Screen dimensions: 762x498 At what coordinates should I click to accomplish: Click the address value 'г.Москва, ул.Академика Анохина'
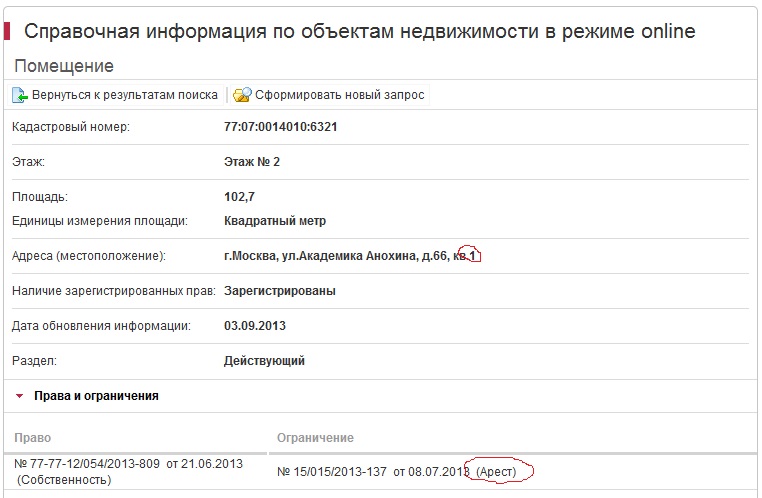[340, 256]
